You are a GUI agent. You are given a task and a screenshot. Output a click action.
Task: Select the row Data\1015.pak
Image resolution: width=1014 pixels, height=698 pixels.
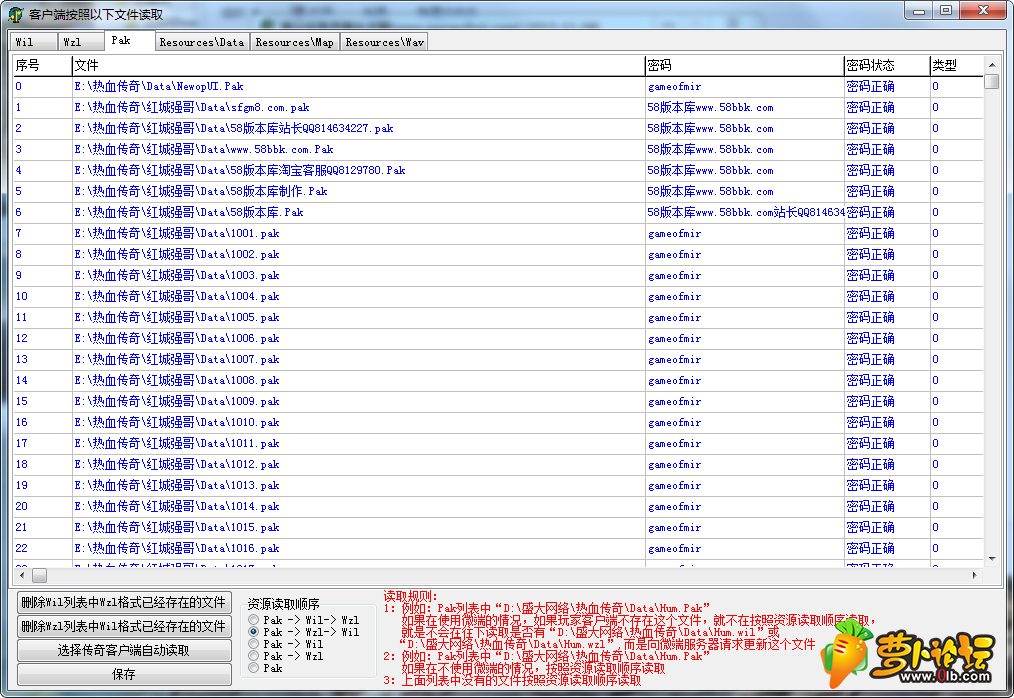coord(498,528)
